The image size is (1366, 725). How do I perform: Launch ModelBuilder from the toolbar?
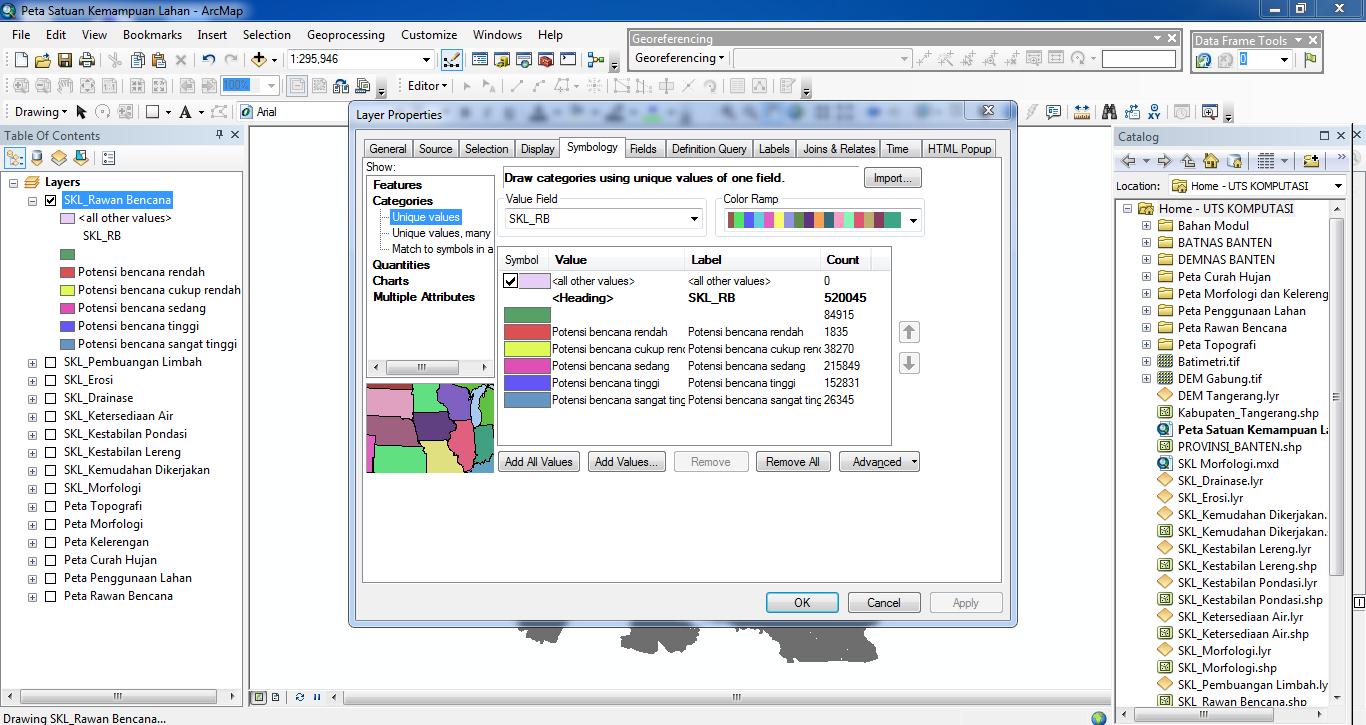pos(596,60)
